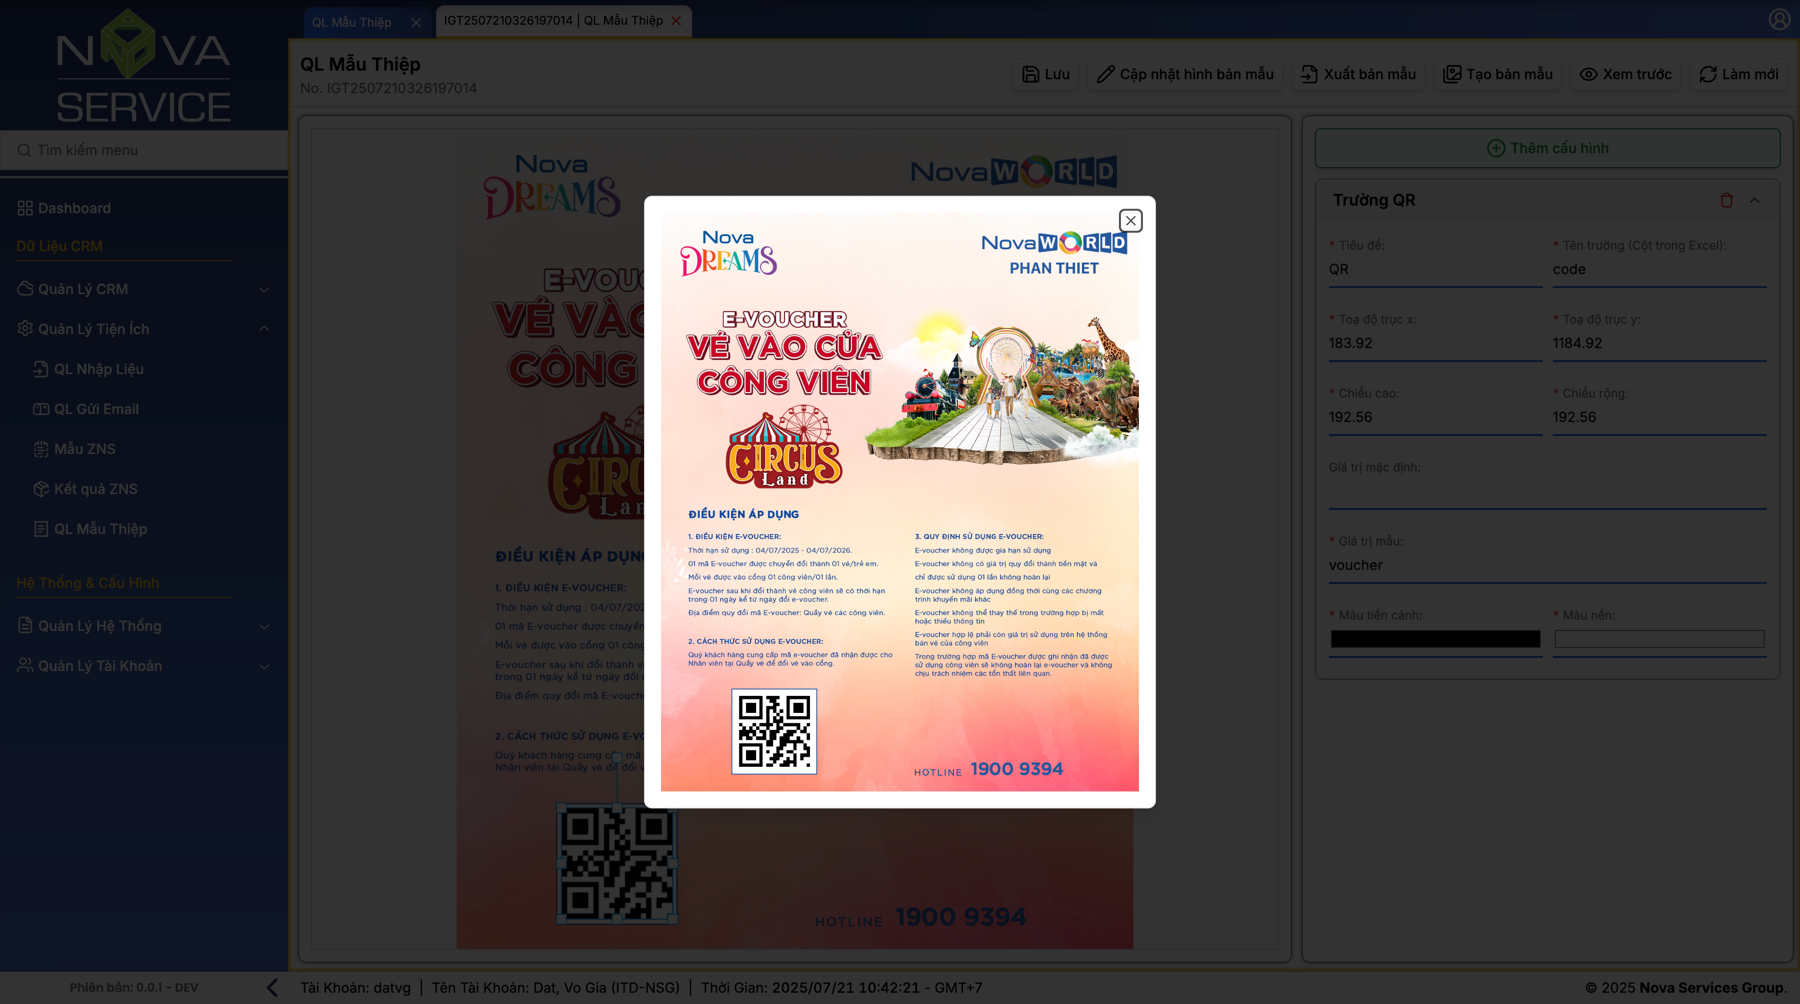Click the Nova Service logo
This screenshot has width=1800, height=1004.
143,65
